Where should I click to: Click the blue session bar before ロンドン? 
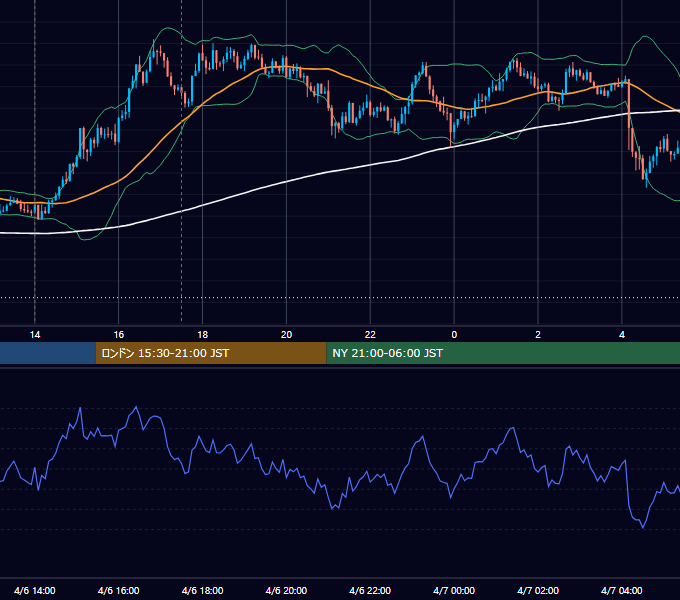(48, 353)
